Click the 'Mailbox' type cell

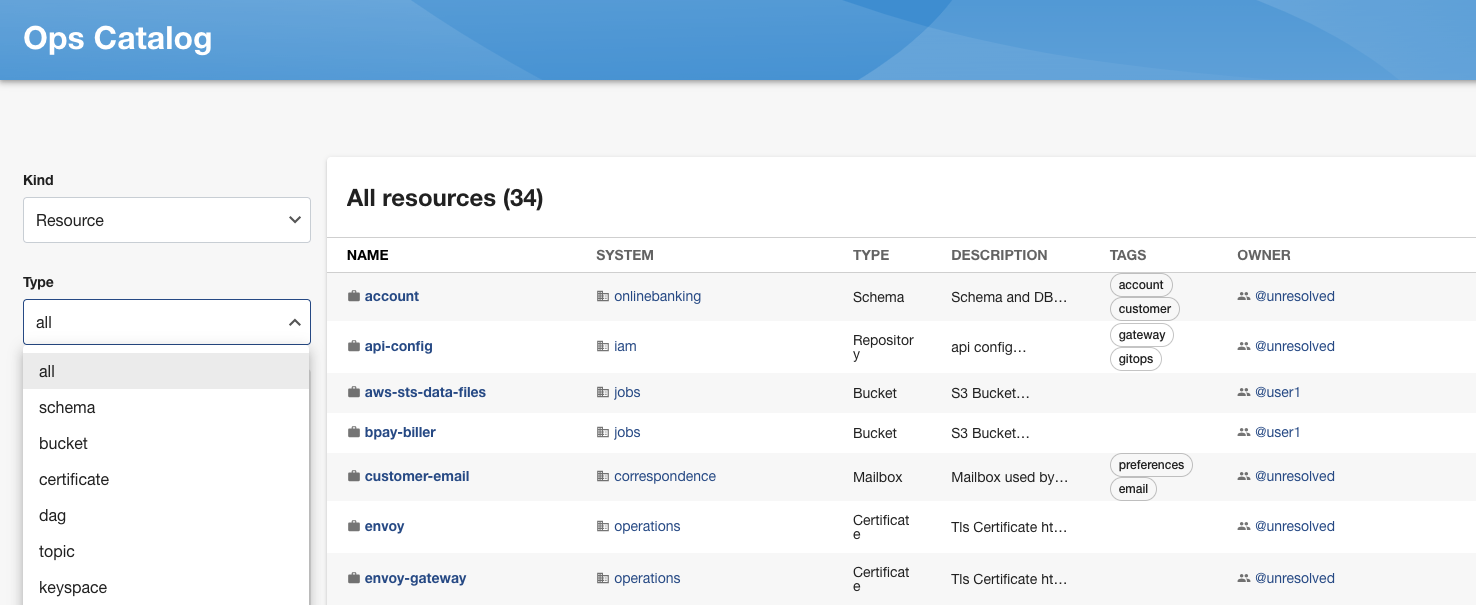[x=878, y=477]
